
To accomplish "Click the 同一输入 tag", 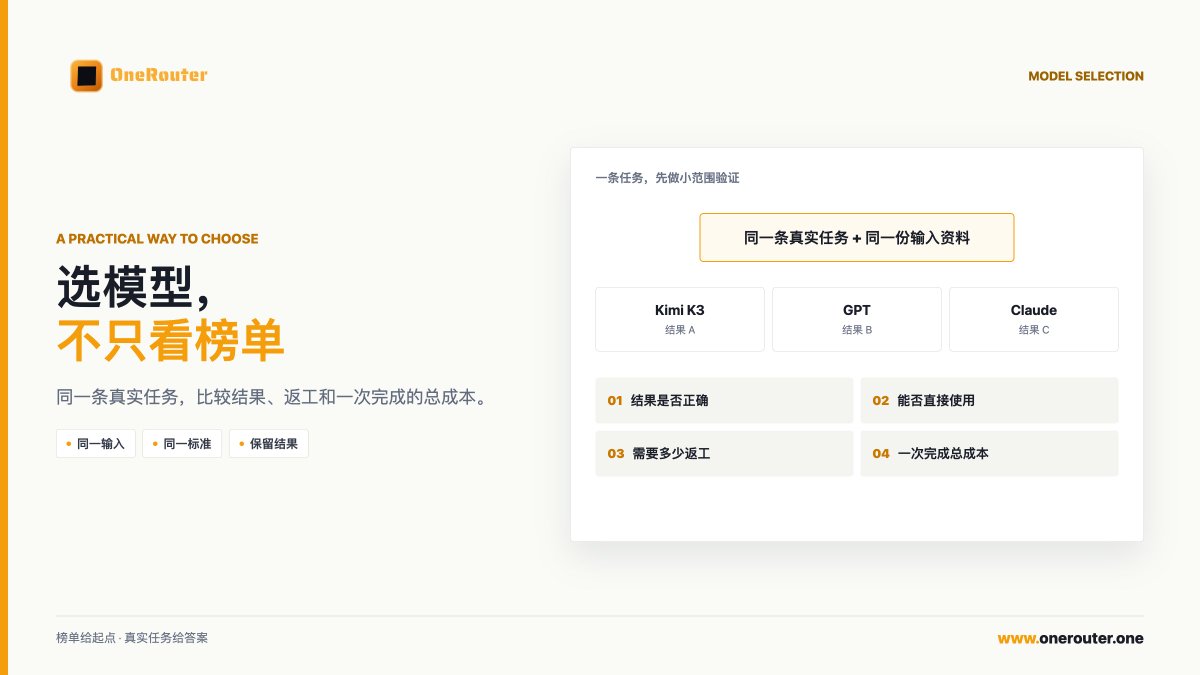I will pos(96,444).
